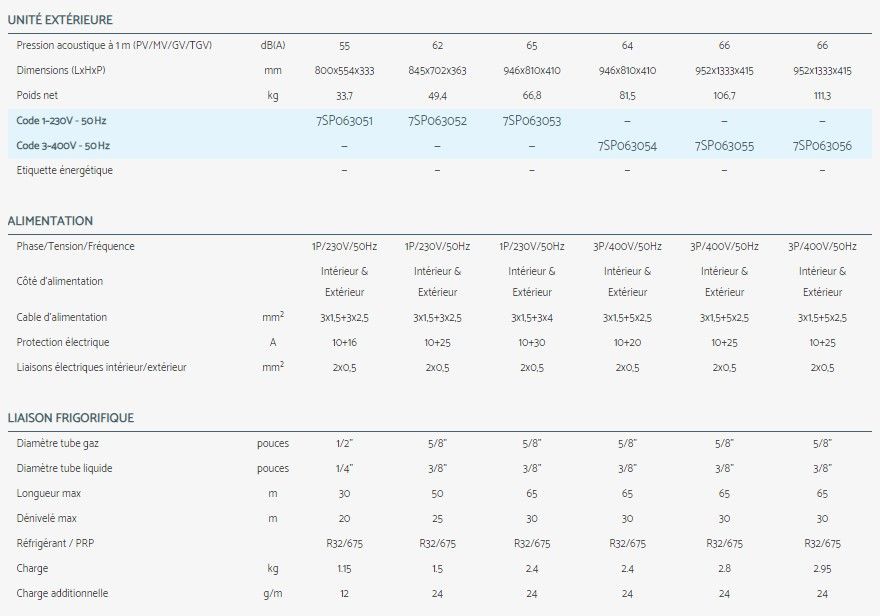Click the Code 1-230V - 50Hz row label
880x616 pixels.
(63, 121)
